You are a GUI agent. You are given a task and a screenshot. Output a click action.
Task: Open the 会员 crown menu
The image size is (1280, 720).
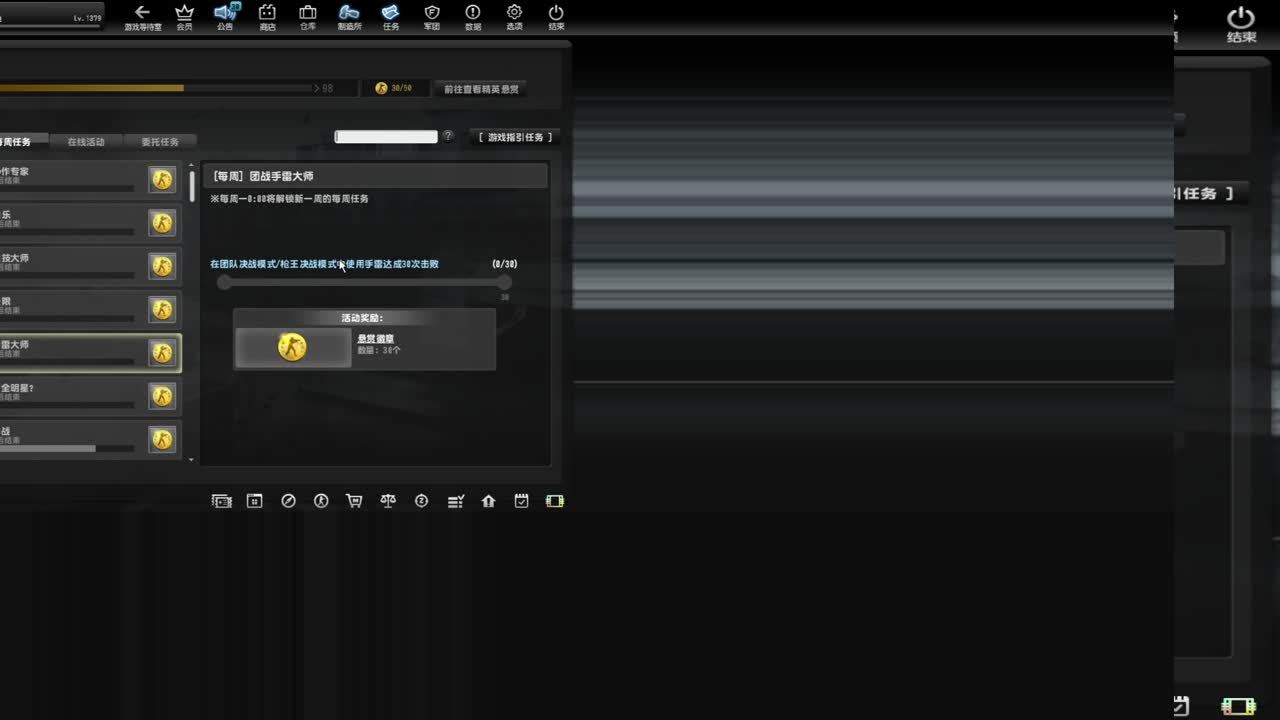[x=184, y=17]
